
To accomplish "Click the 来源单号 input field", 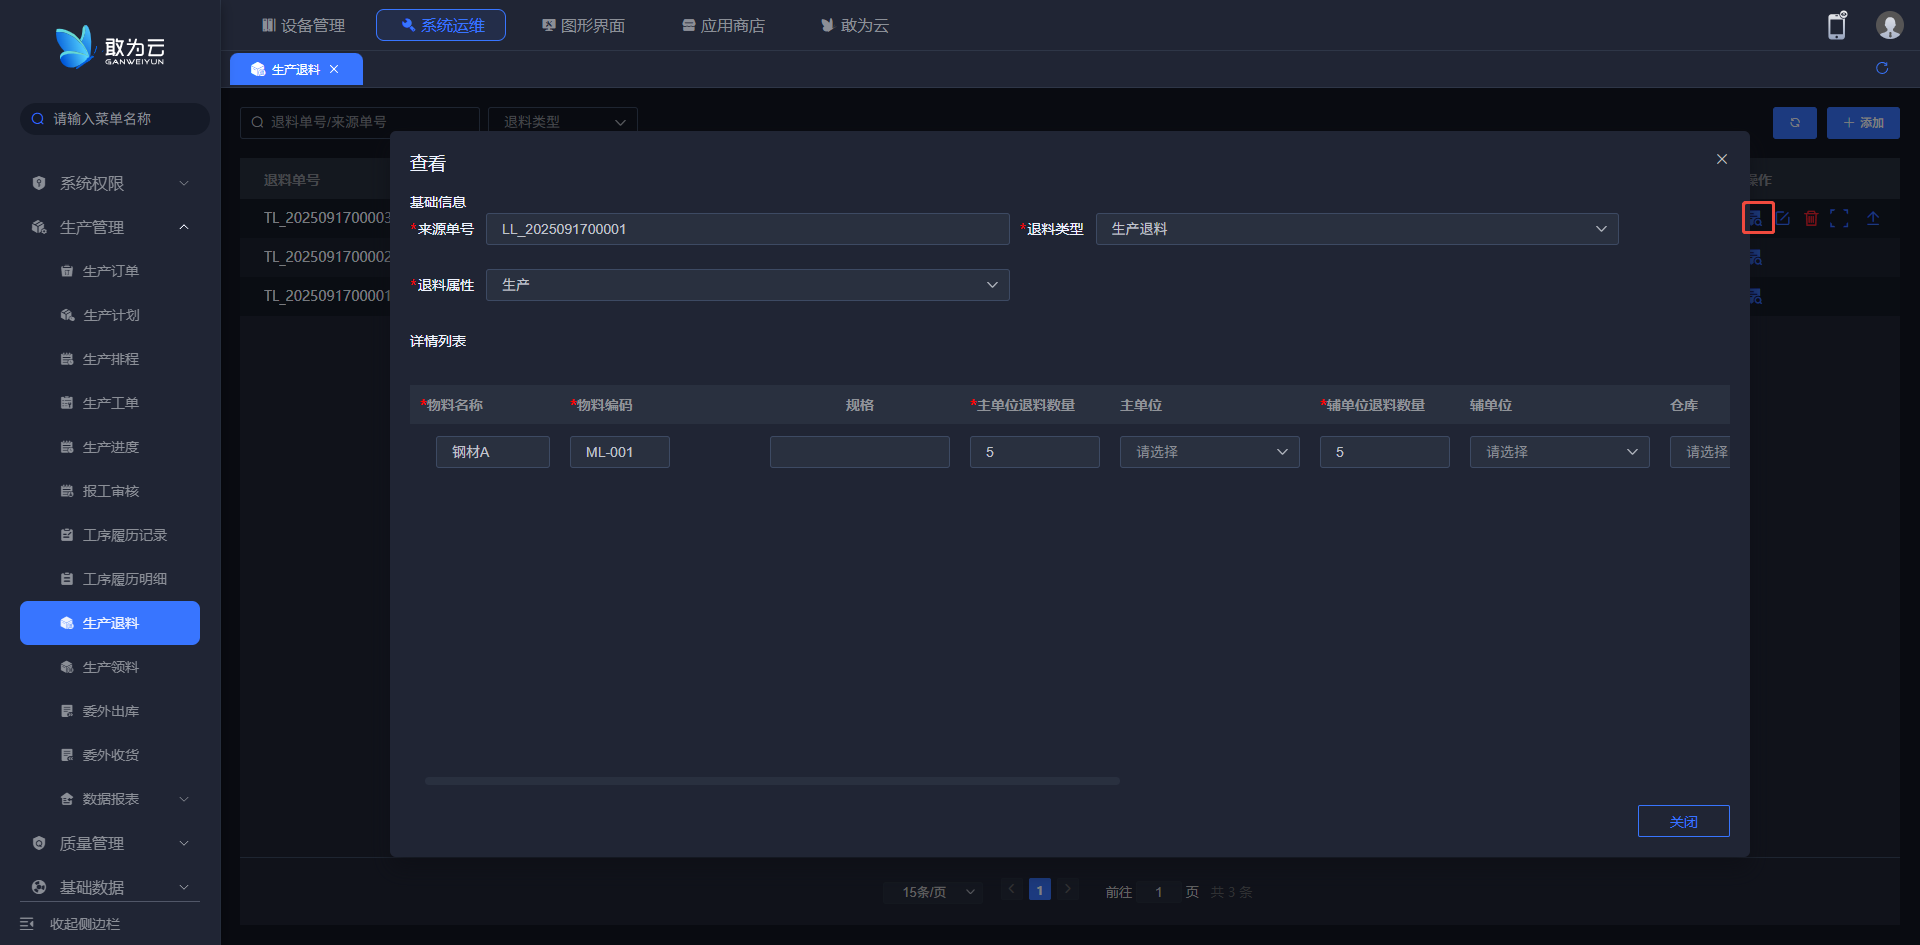I will pyautogui.click(x=747, y=229).
